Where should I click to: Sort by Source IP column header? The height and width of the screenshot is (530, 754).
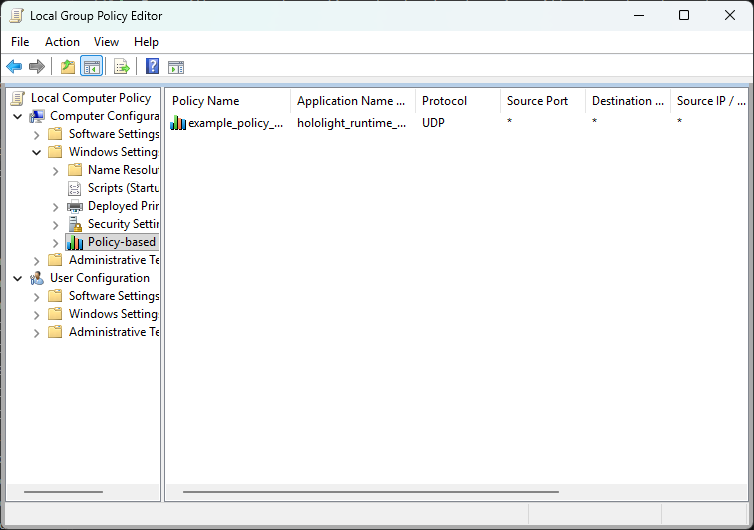click(x=710, y=101)
